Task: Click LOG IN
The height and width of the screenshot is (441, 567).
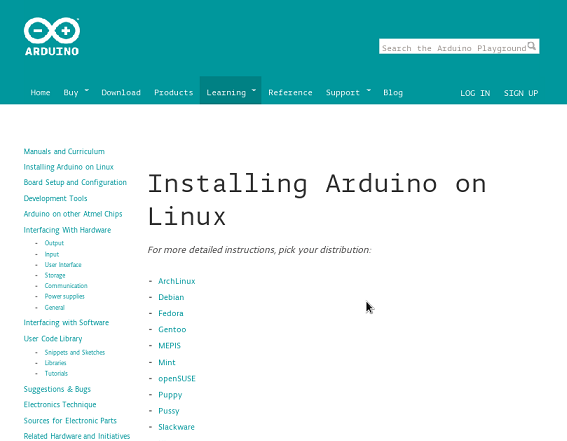Action: 475,93
